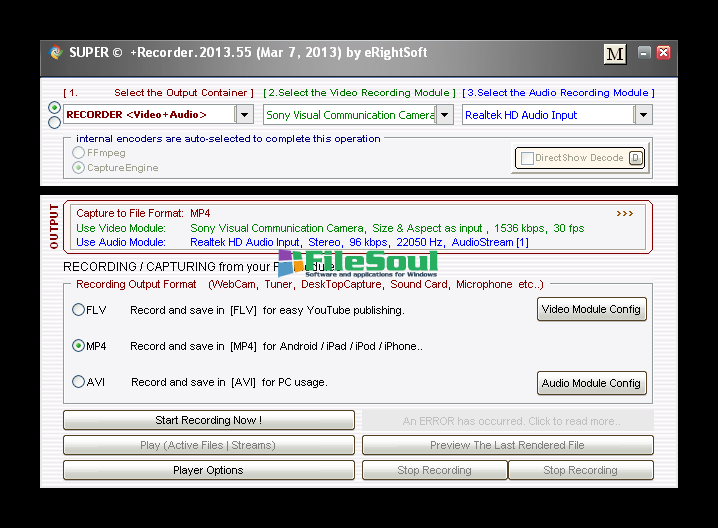Screen dimensions: 718x528
Task: Open Video Module Config
Action: click(x=591, y=309)
